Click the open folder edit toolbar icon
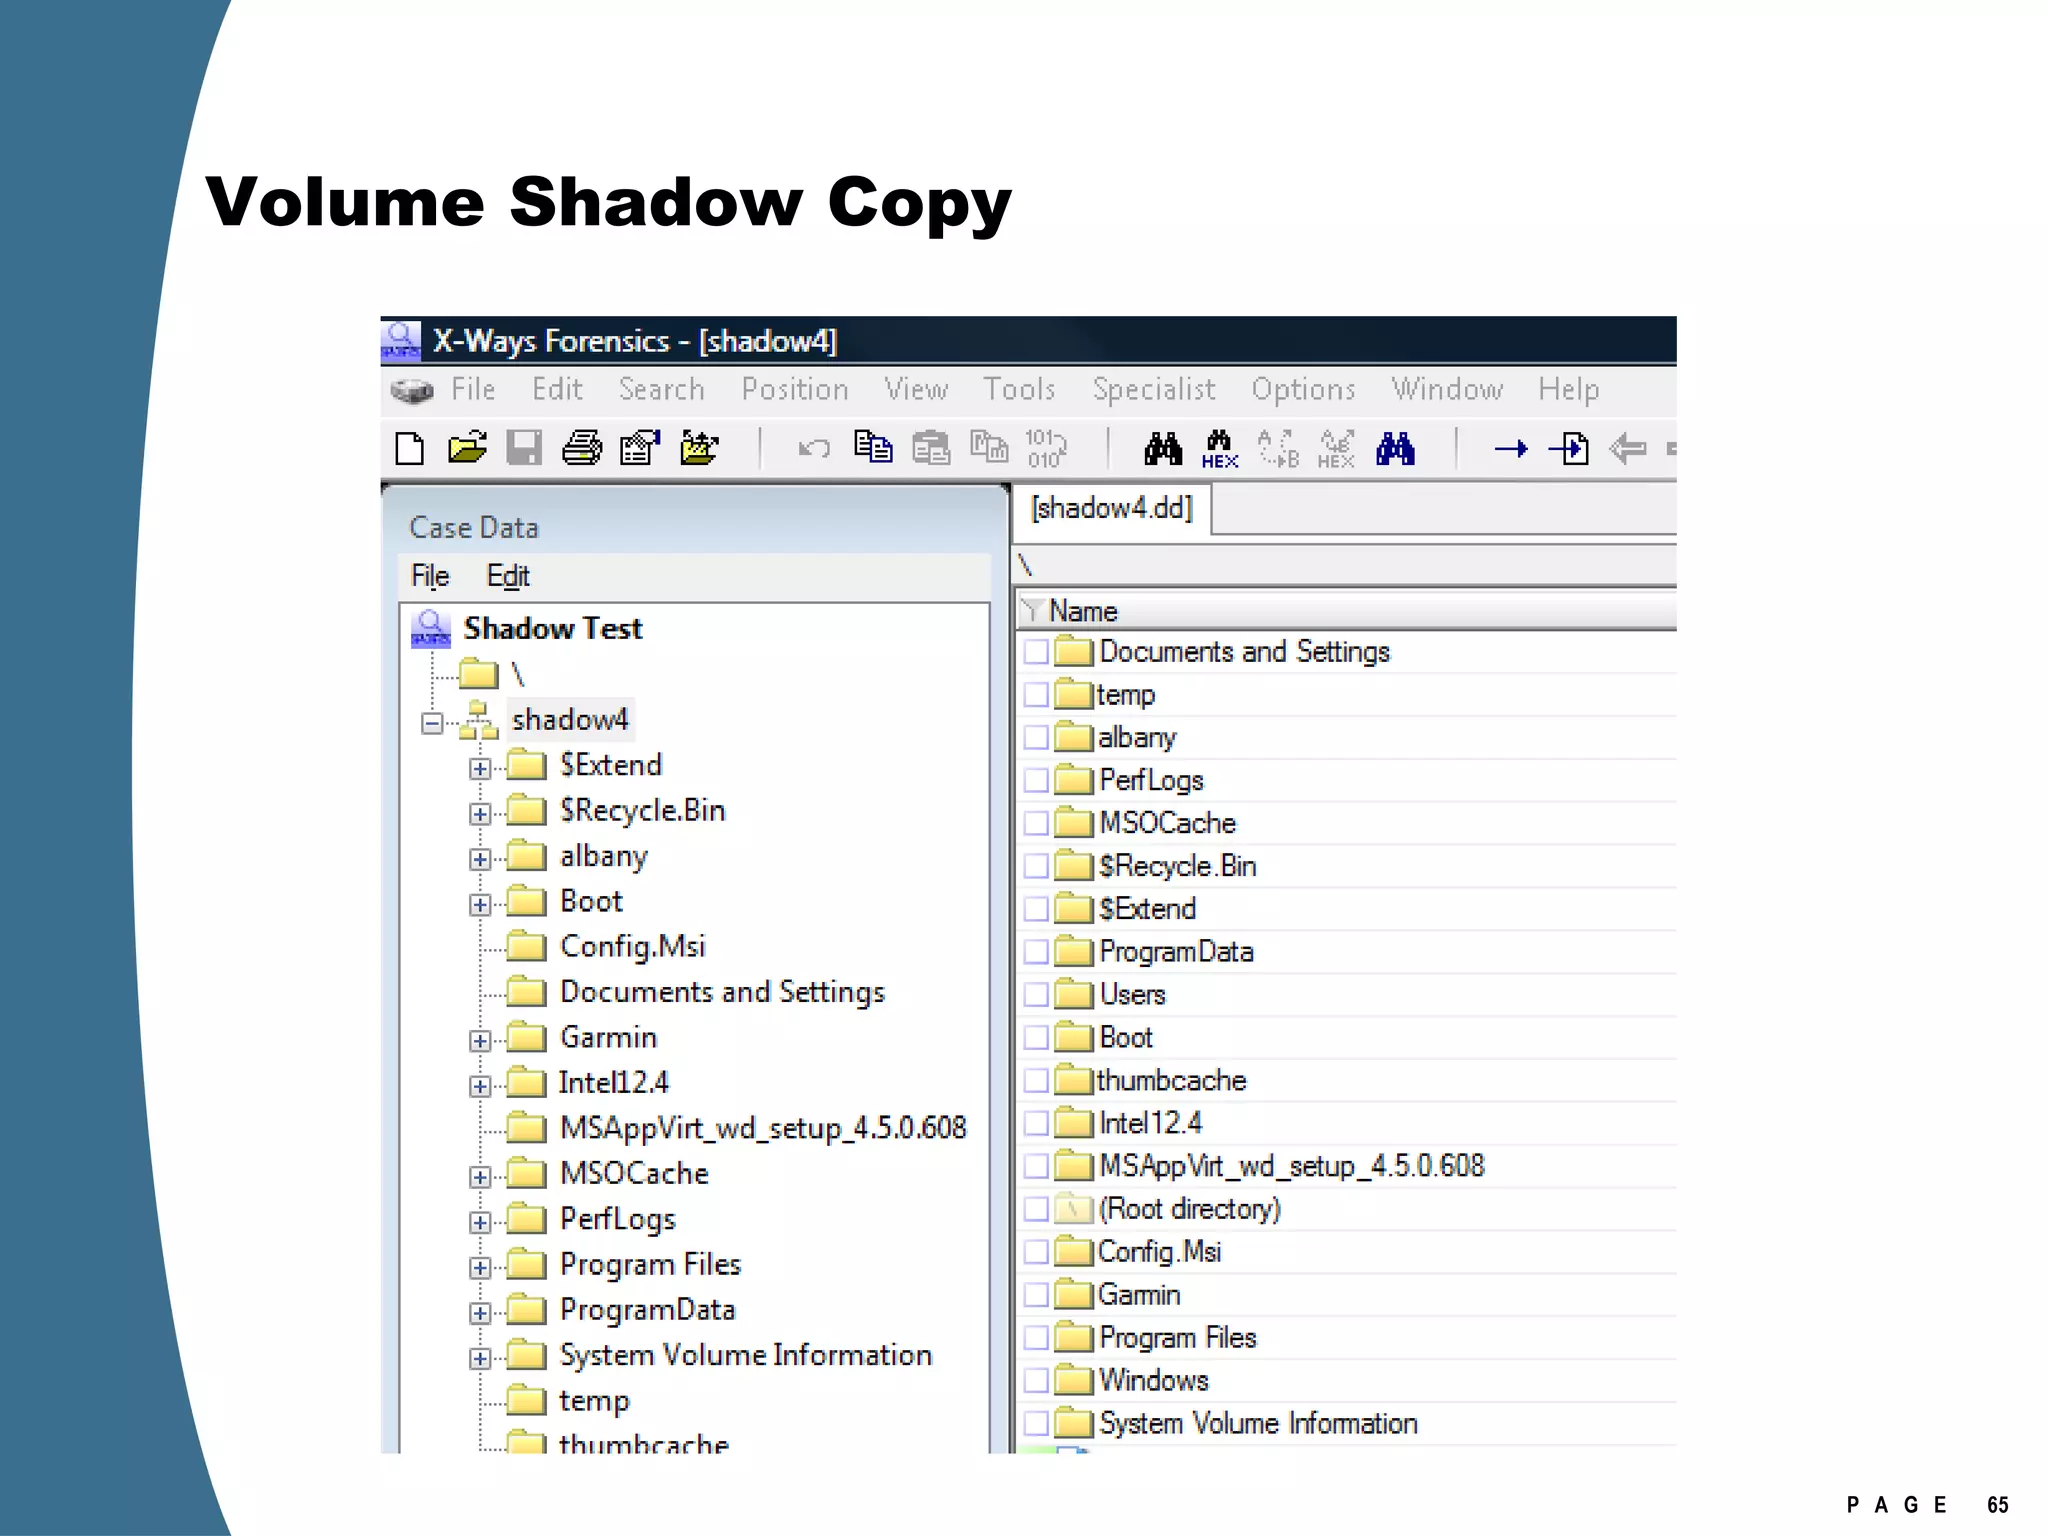The width and height of the screenshot is (2048, 1536). pyautogui.click(x=698, y=448)
